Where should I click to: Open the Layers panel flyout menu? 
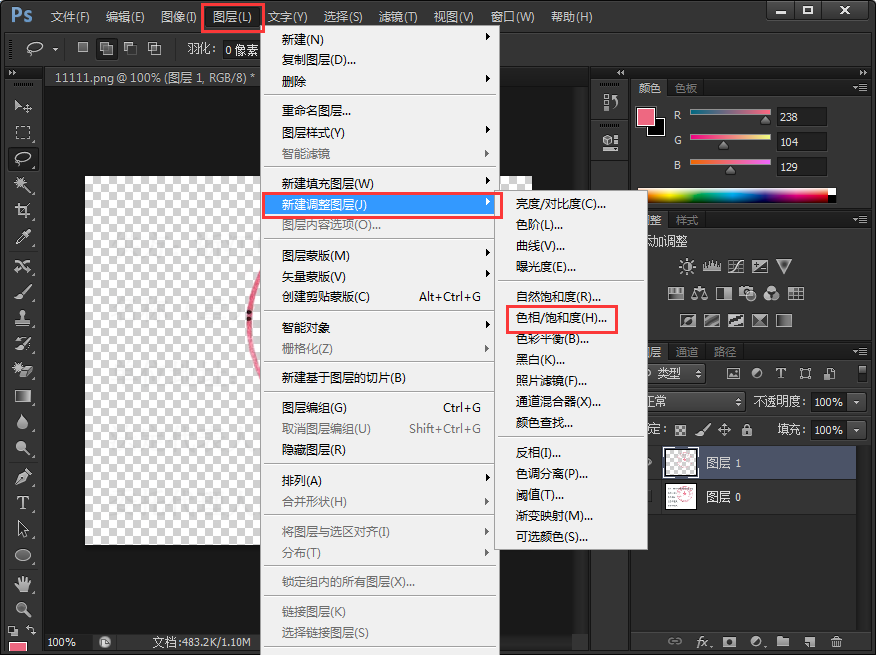tap(860, 352)
